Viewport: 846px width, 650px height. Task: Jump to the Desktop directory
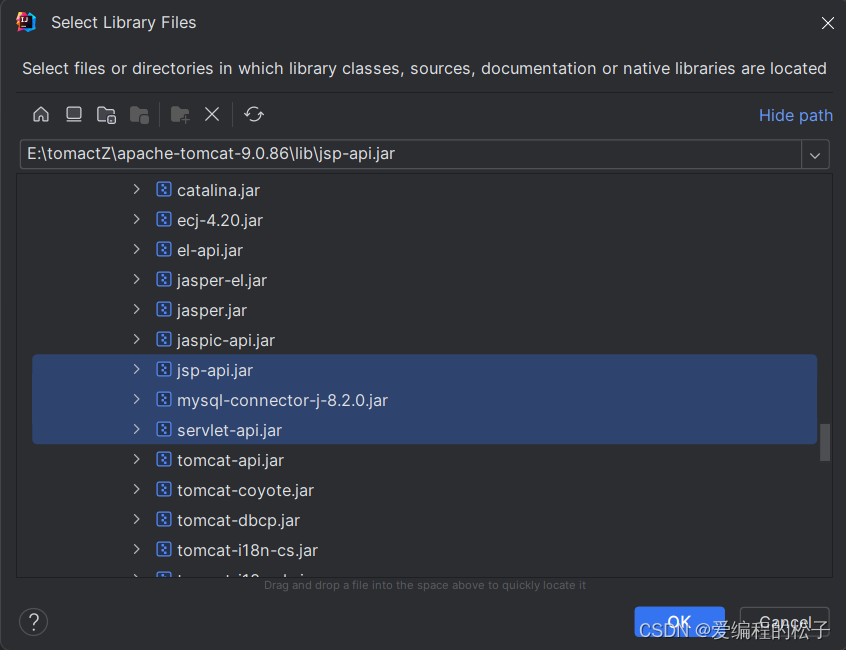click(74, 114)
